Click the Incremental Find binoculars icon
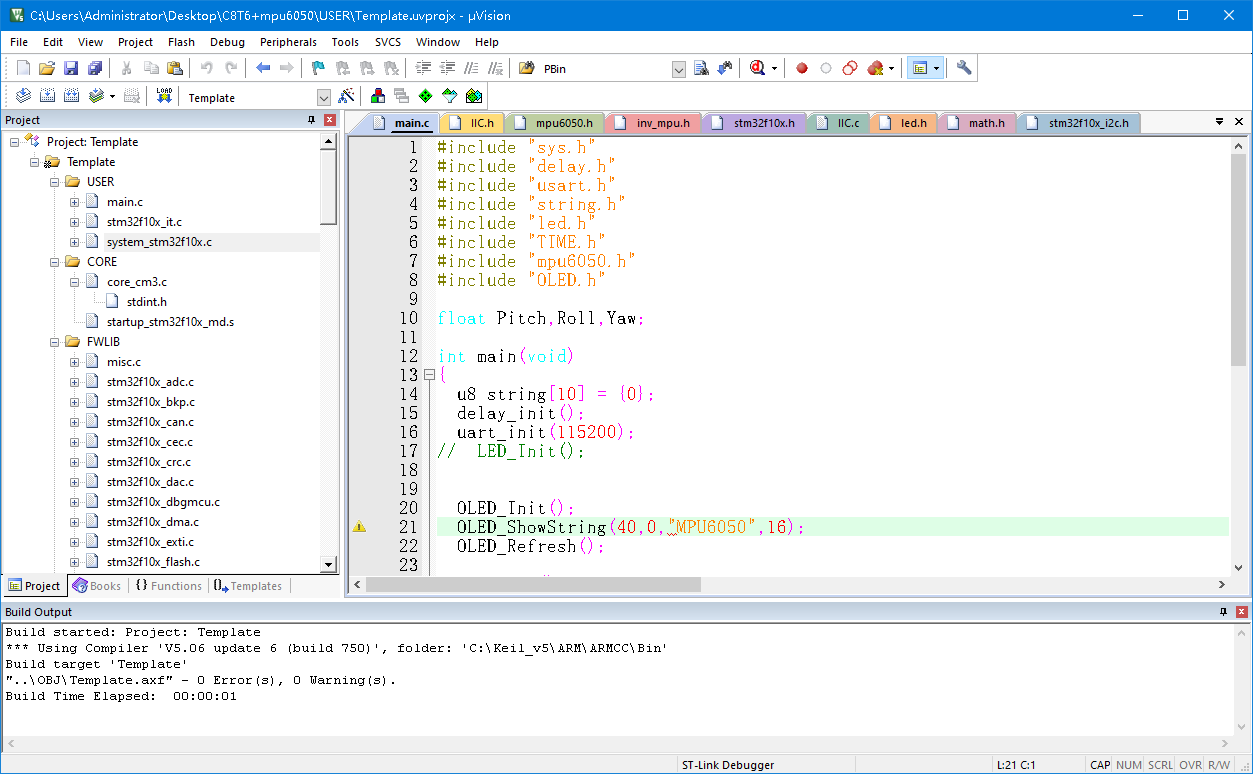This screenshot has width=1253, height=774. tap(725, 68)
